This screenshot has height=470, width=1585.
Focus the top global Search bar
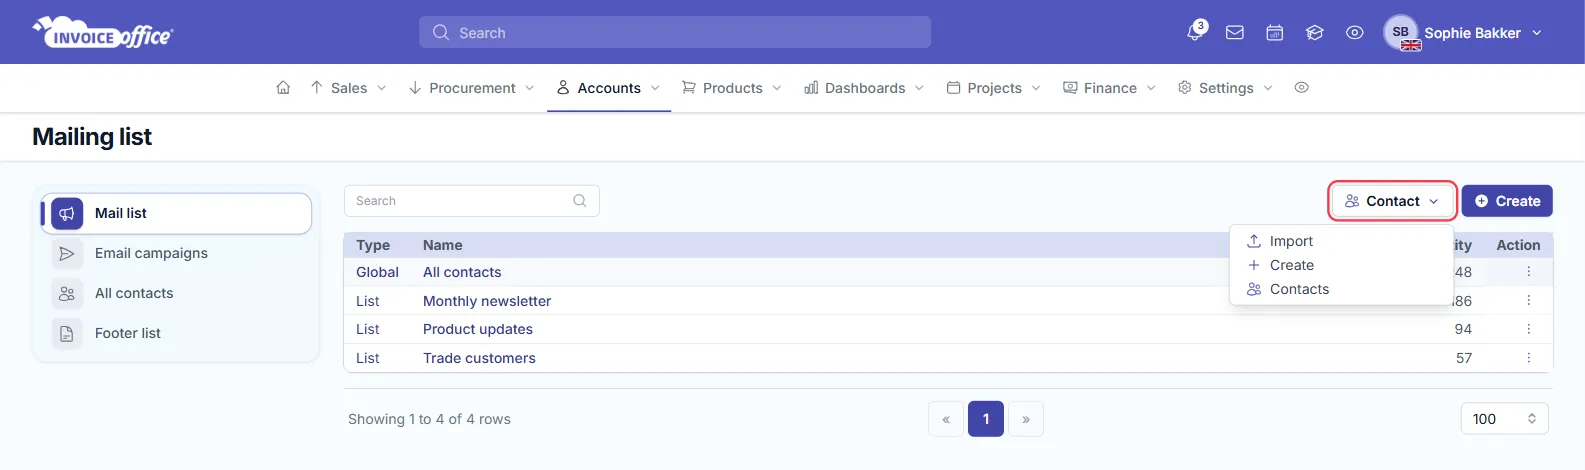[x=675, y=32]
